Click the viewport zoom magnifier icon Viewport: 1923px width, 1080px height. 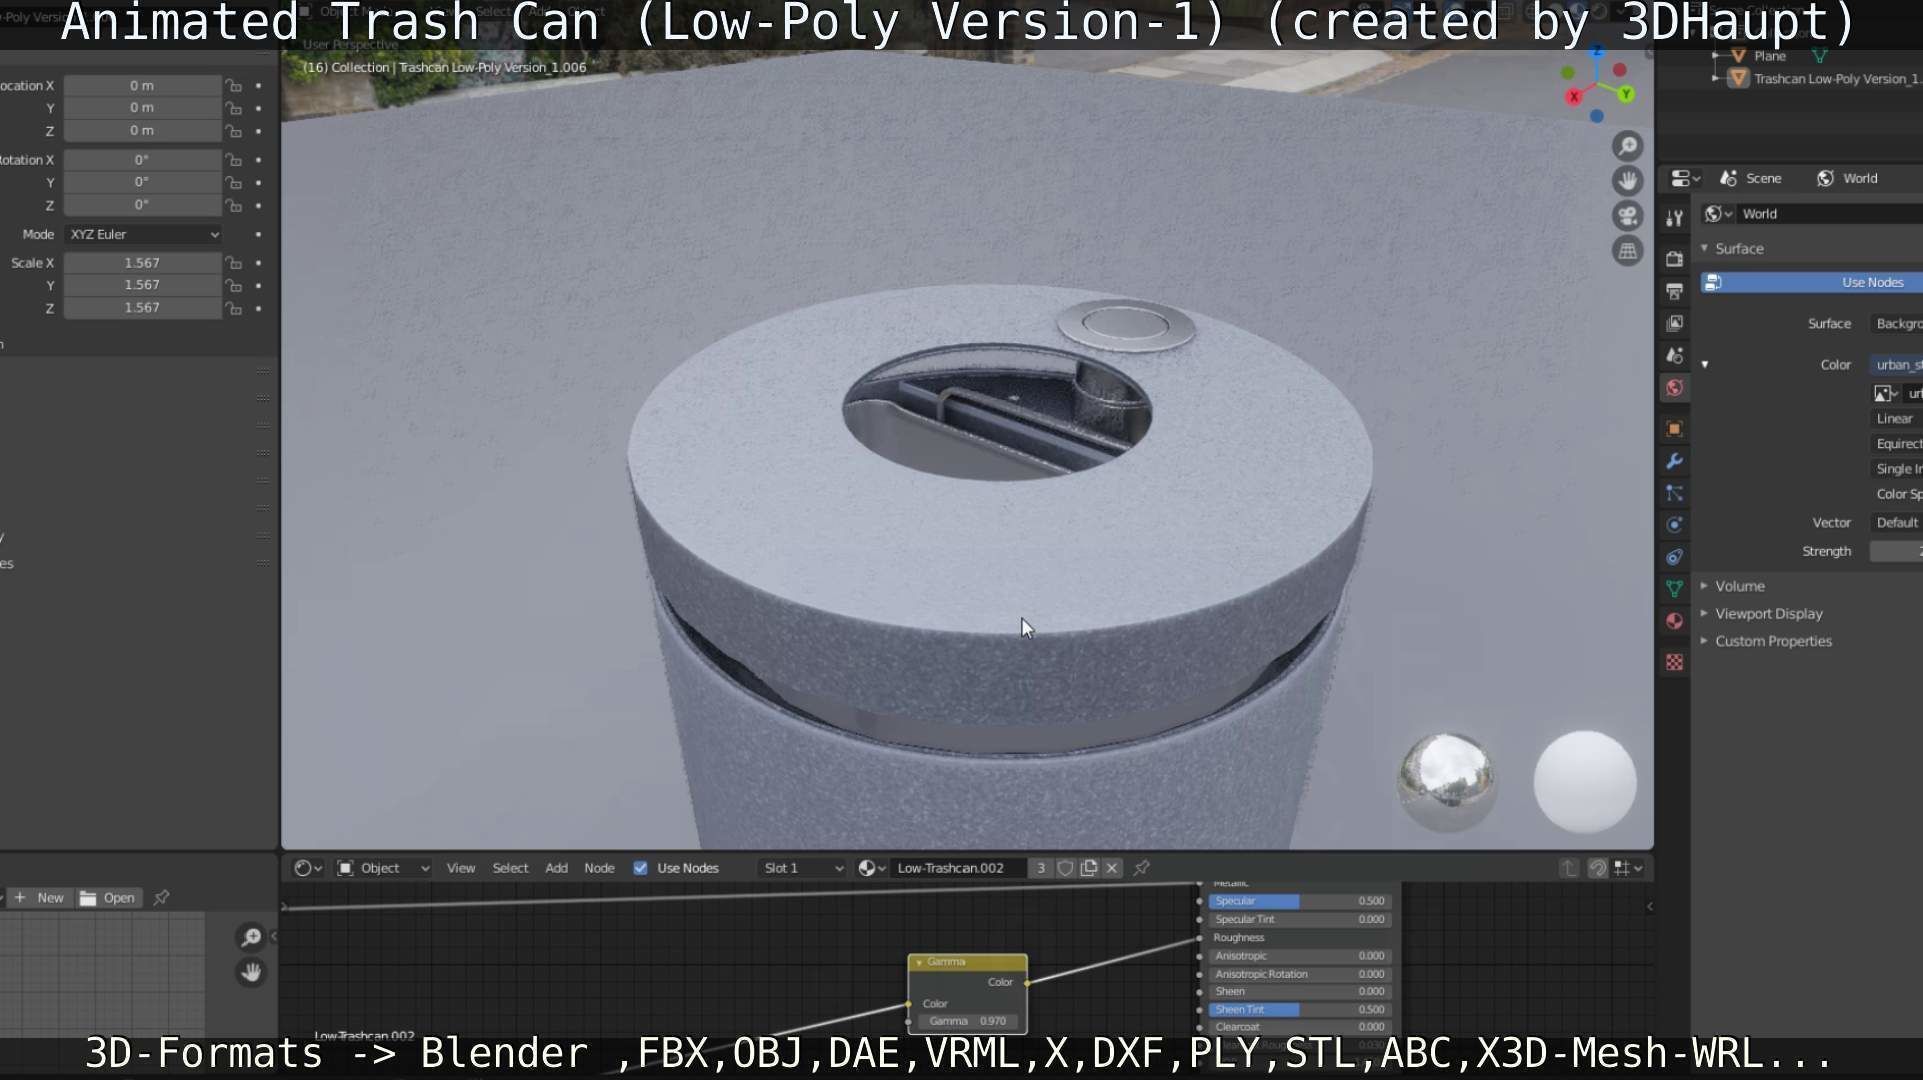pos(1628,146)
